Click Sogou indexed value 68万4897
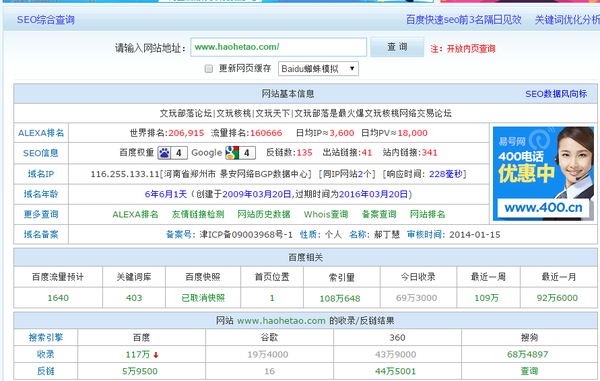 pos(528,355)
